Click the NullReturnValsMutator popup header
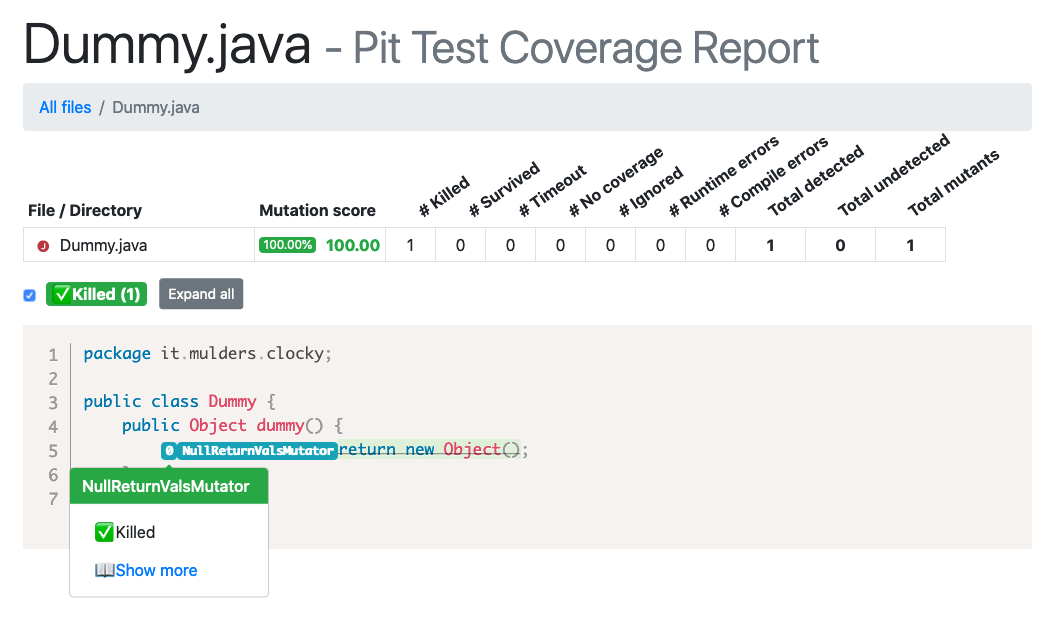 (x=167, y=487)
